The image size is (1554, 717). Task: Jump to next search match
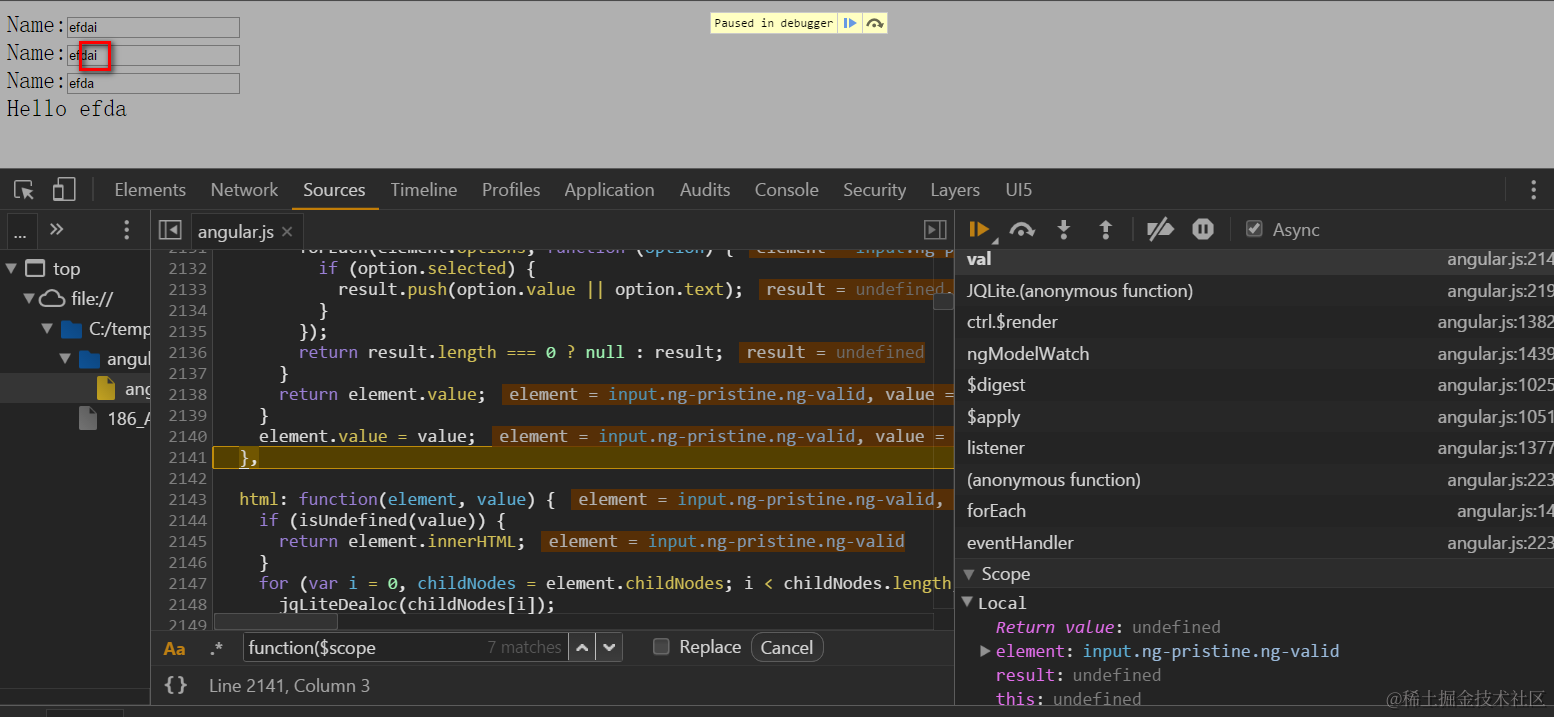tap(609, 648)
